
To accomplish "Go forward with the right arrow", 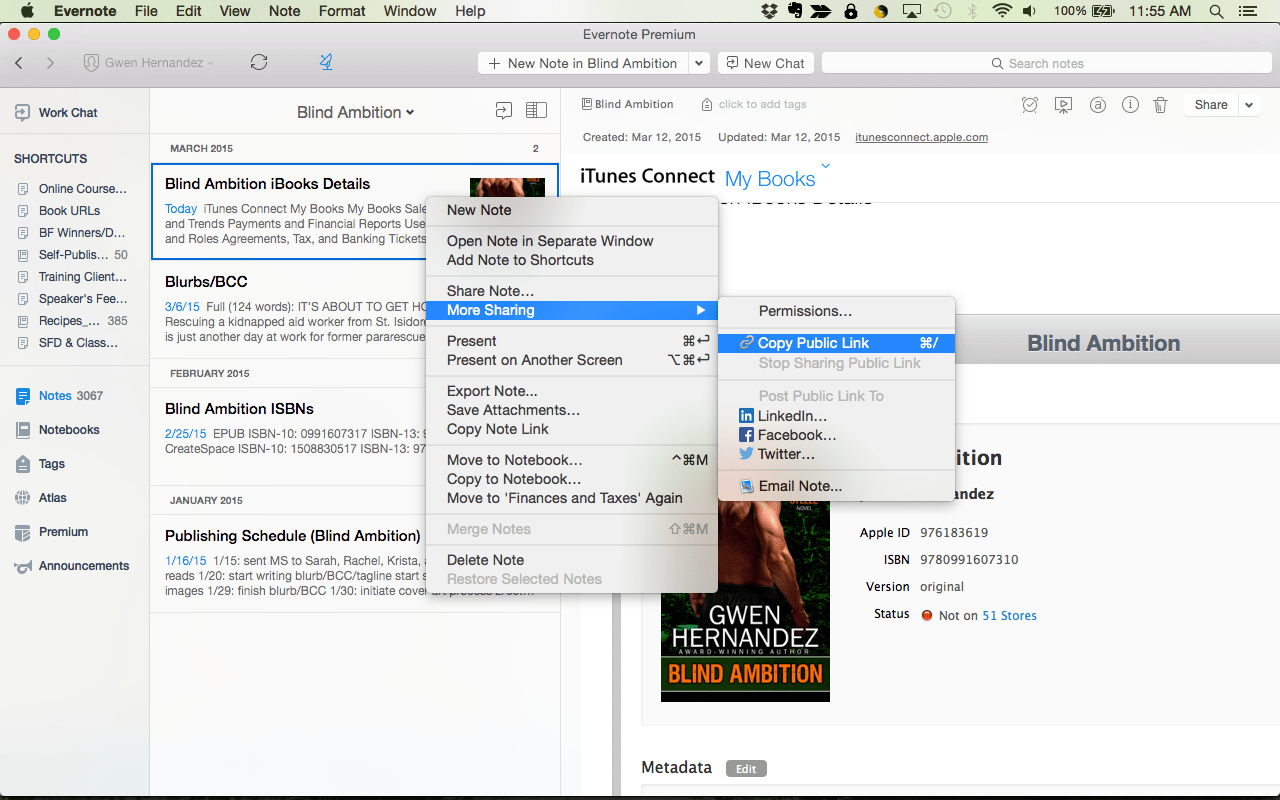I will [x=50, y=63].
